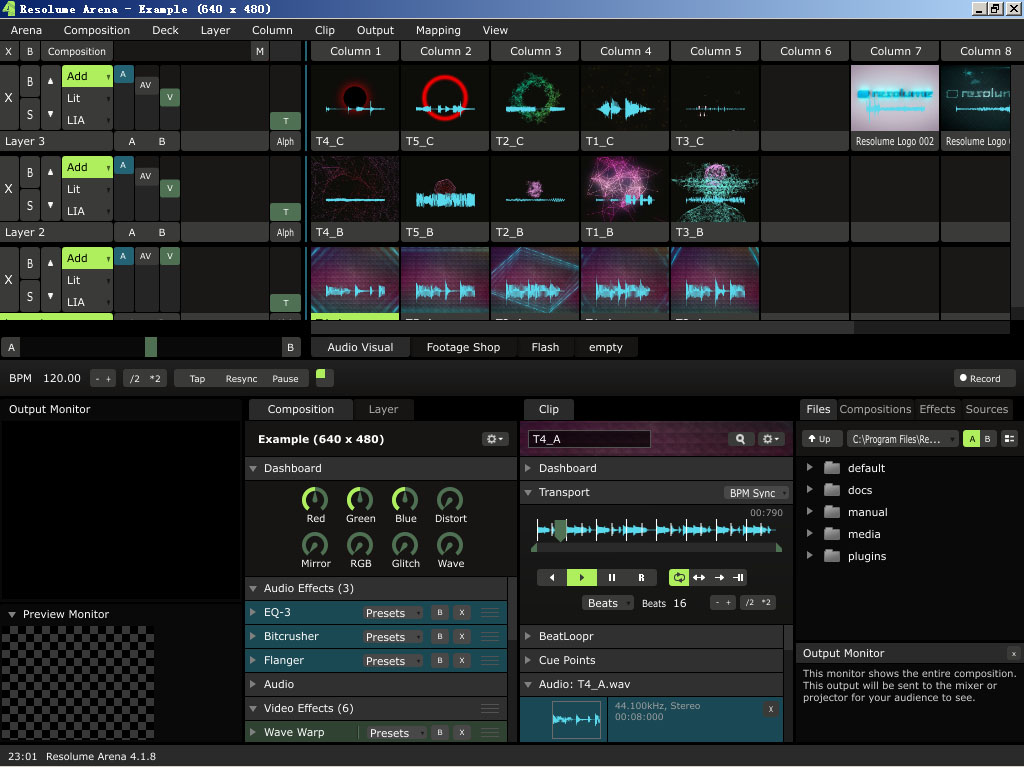Open the BPM Sync transport dropdown
Image resolution: width=1024 pixels, height=768 pixels.
pyautogui.click(x=755, y=493)
